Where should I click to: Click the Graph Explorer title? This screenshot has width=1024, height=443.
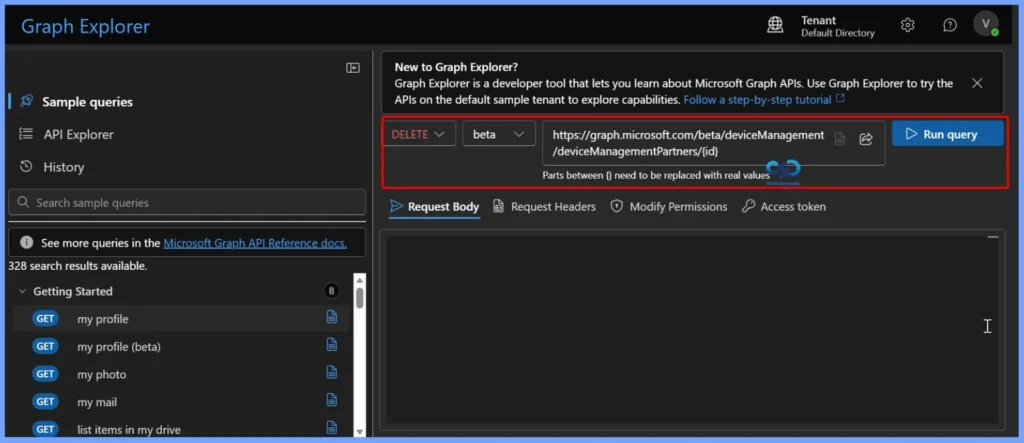click(86, 26)
